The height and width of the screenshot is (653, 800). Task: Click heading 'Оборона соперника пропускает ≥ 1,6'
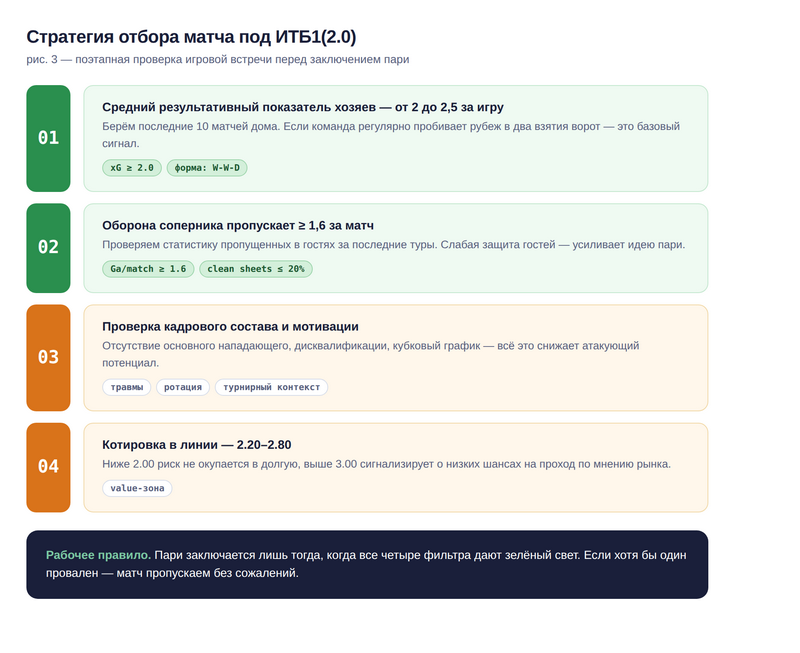click(x=238, y=225)
